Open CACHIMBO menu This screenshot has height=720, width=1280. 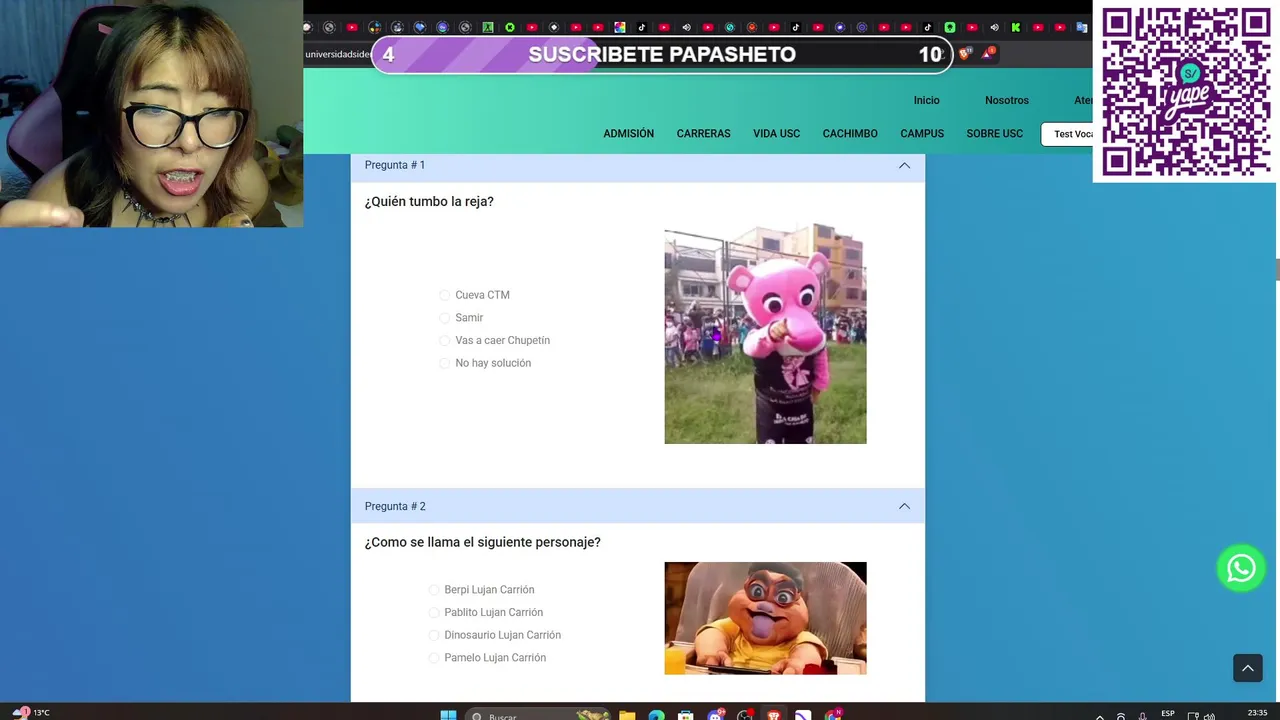click(850, 134)
